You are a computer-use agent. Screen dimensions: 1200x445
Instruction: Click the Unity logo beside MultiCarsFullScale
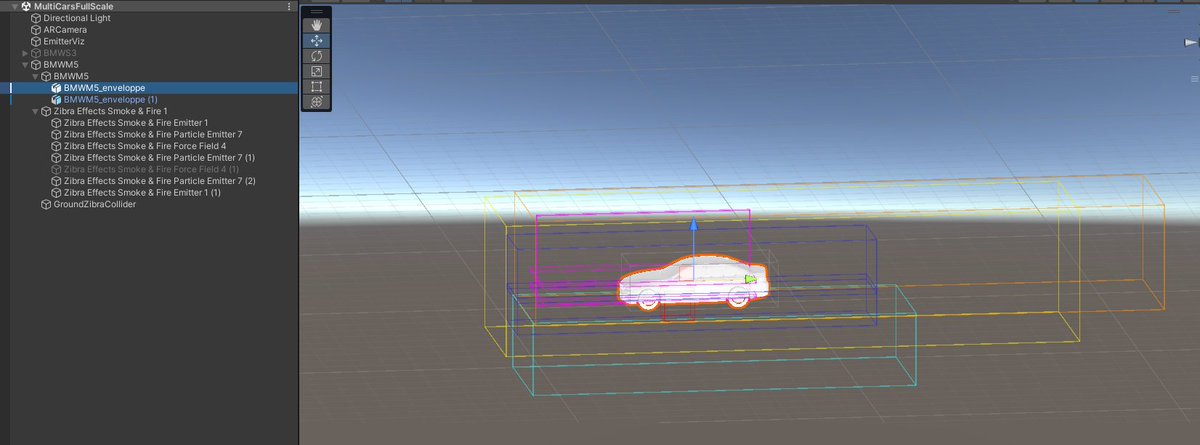tap(25, 6)
